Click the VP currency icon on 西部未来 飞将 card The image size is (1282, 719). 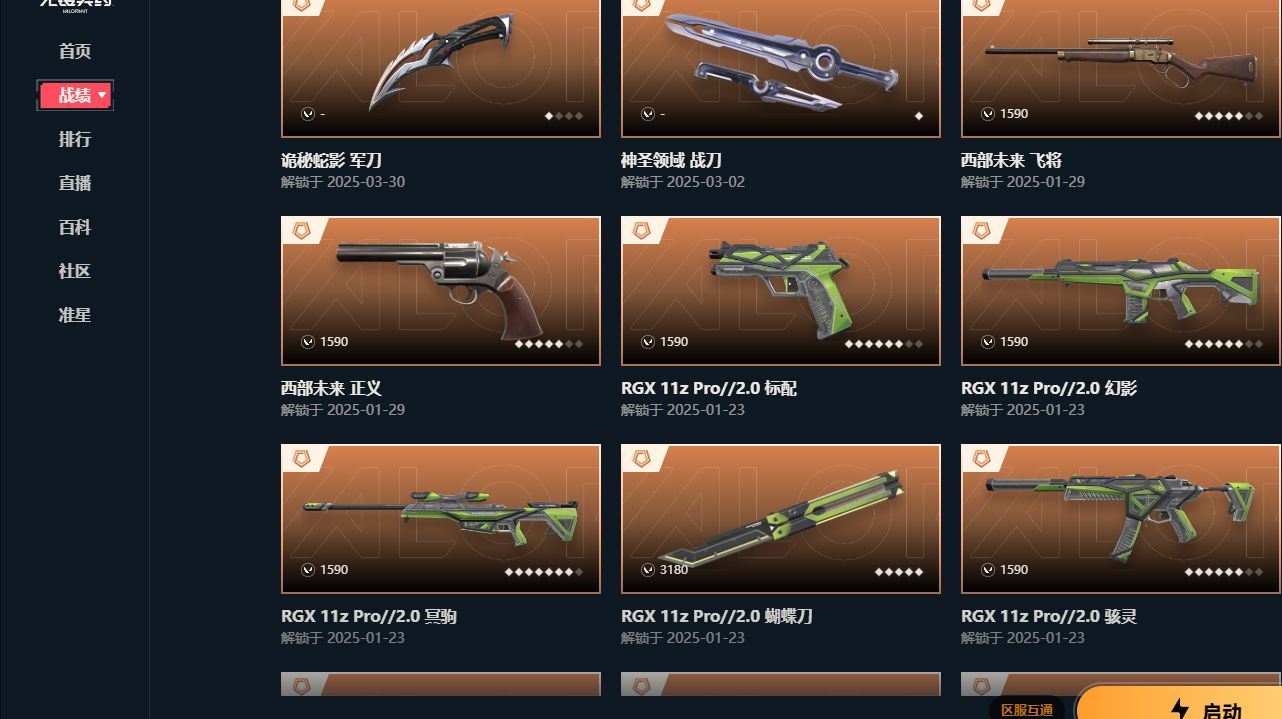pyautogui.click(x=988, y=114)
